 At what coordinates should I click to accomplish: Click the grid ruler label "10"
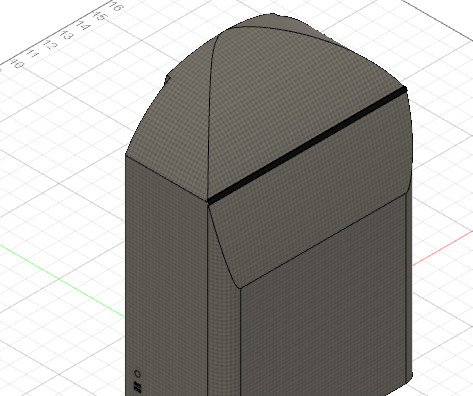point(17,63)
